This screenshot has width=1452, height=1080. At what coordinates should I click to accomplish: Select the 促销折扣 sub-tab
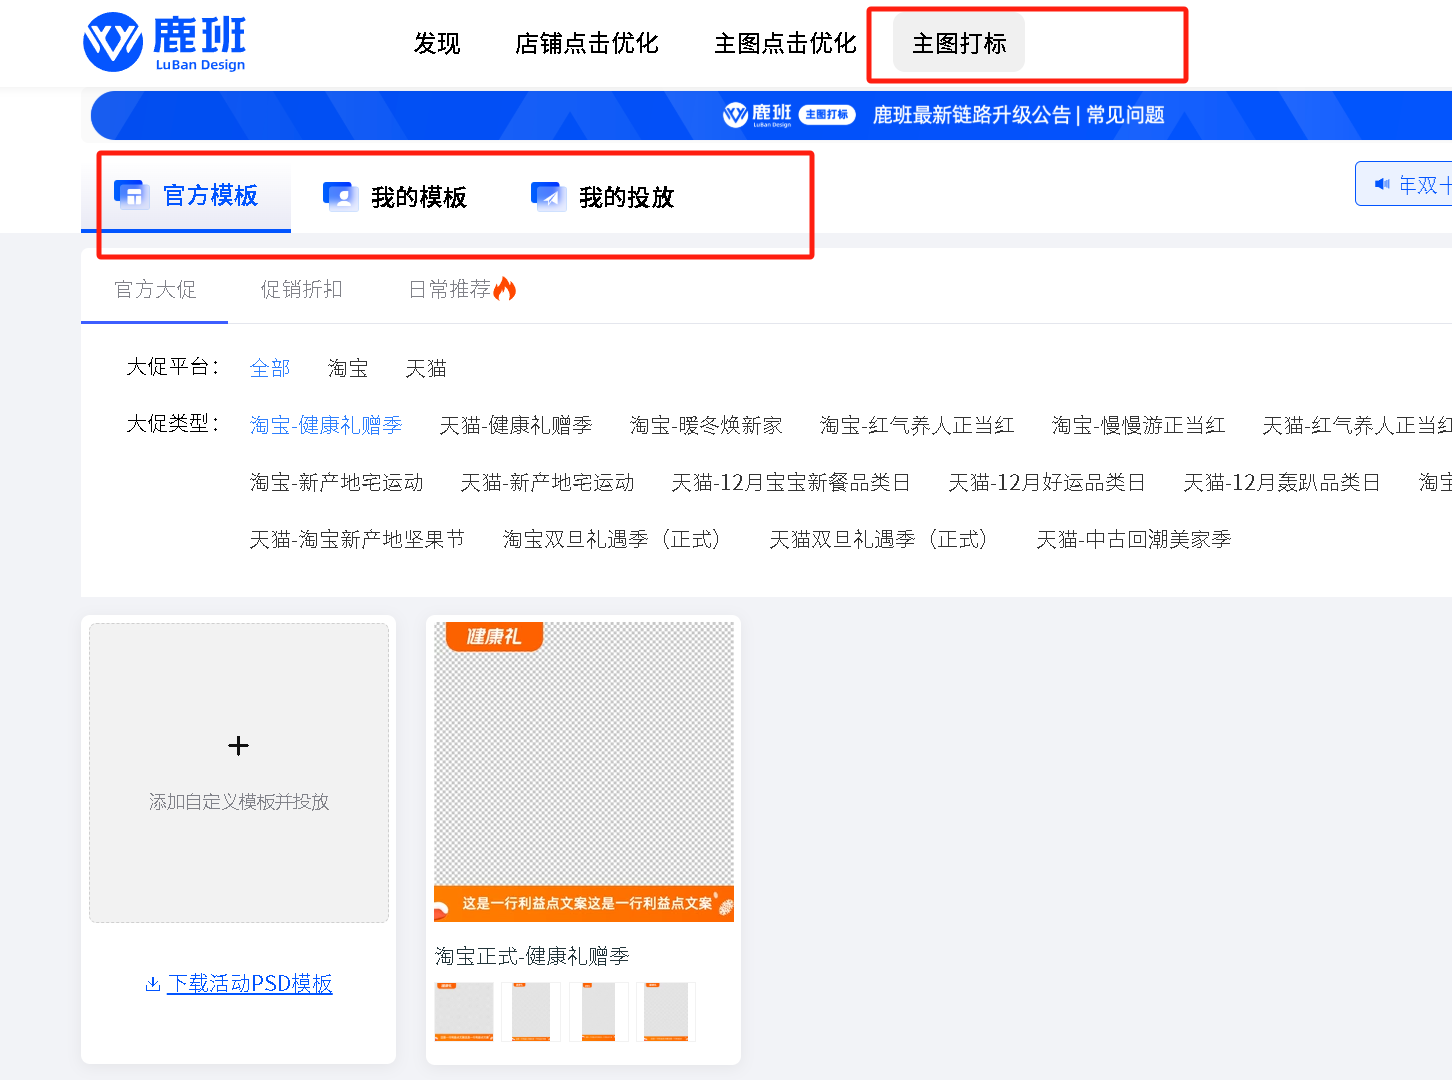[x=301, y=289]
